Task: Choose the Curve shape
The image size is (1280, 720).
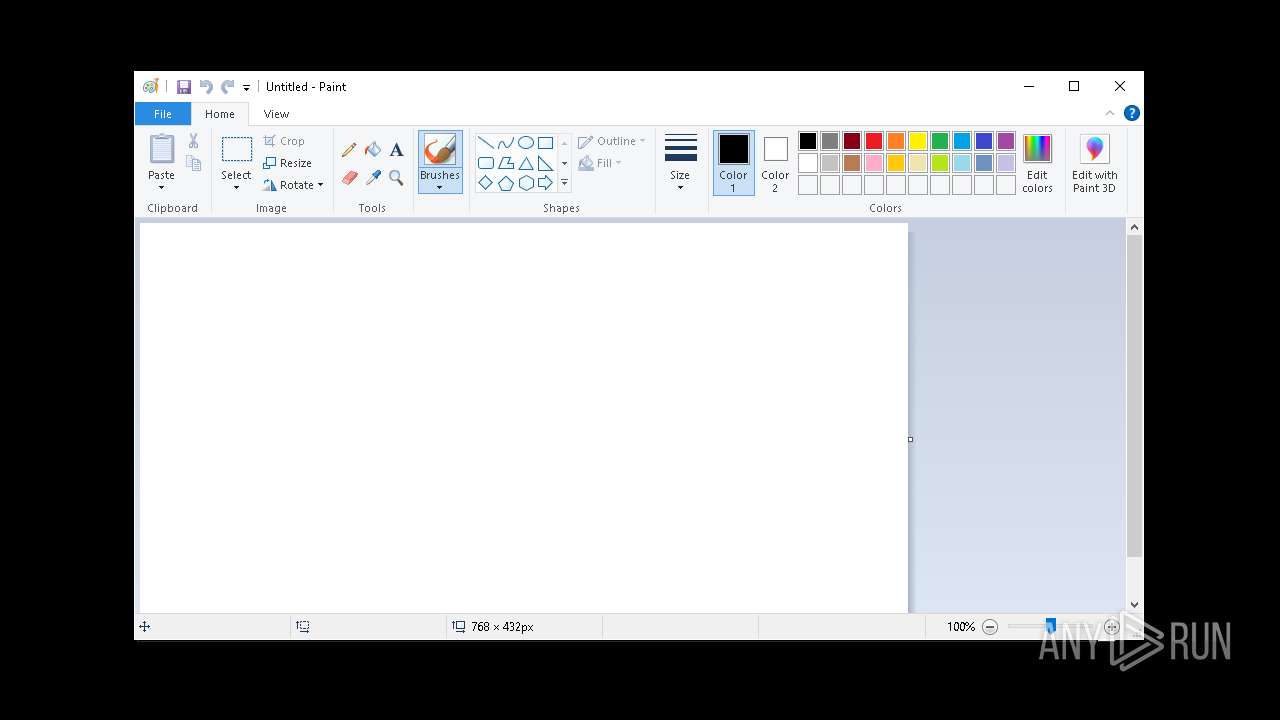Action: pos(505,143)
